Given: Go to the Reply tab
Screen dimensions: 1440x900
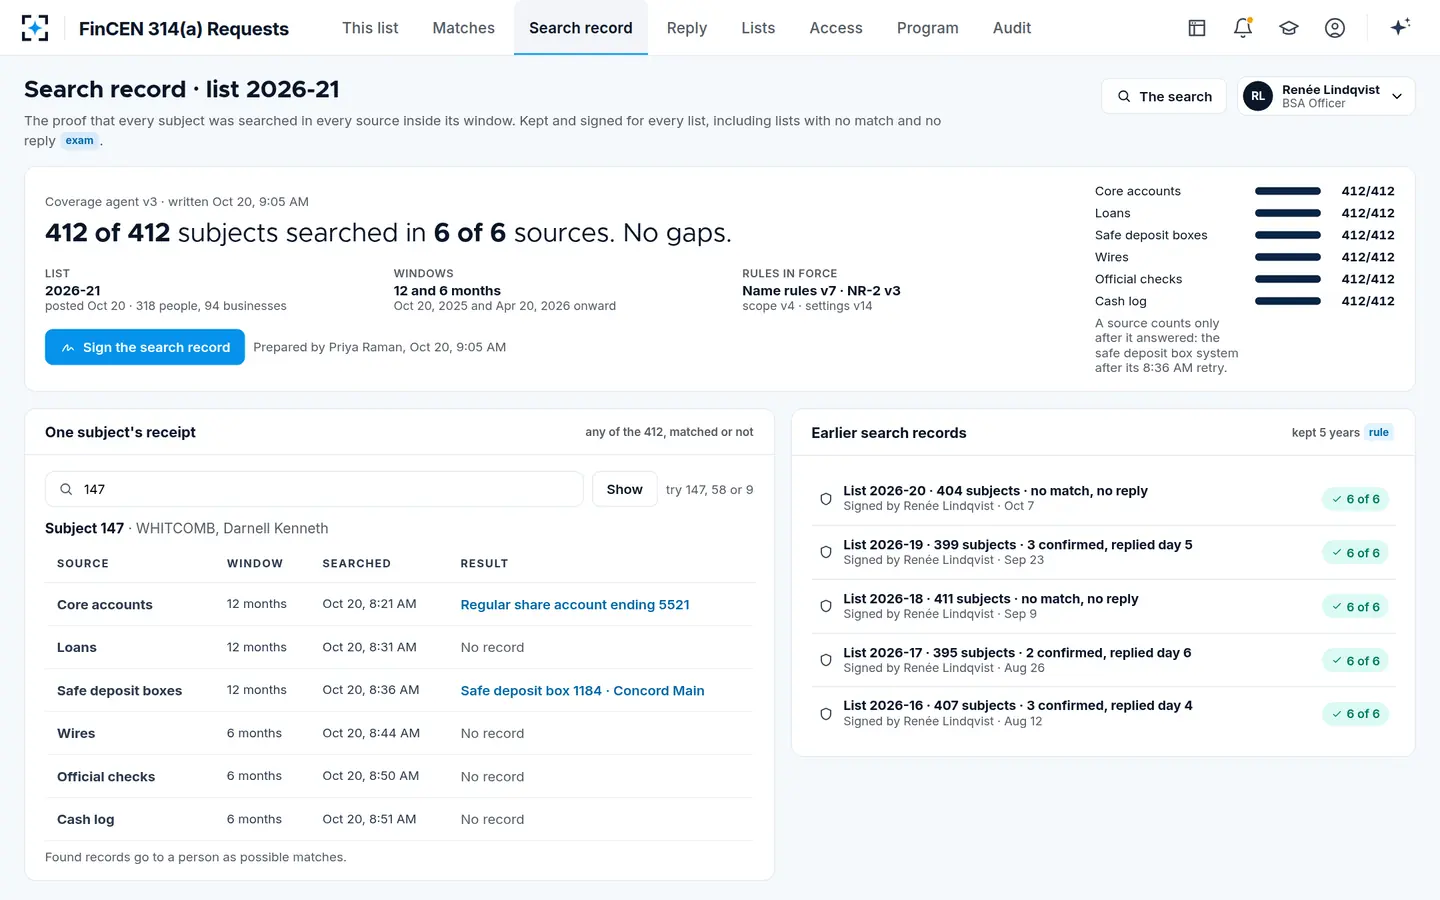Looking at the screenshot, I should click(x=687, y=28).
